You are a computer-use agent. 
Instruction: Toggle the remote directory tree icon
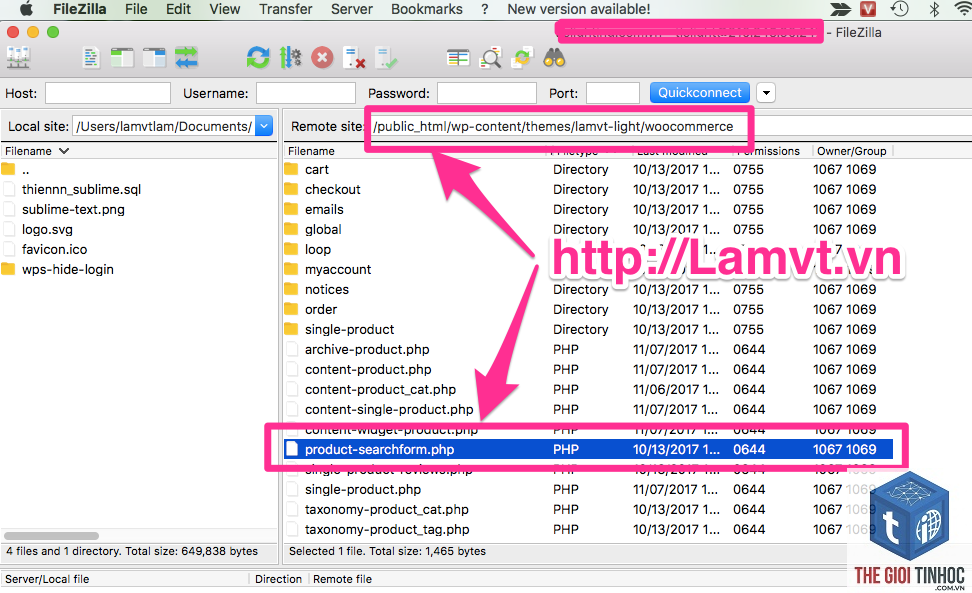pyautogui.click(x=154, y=58)
